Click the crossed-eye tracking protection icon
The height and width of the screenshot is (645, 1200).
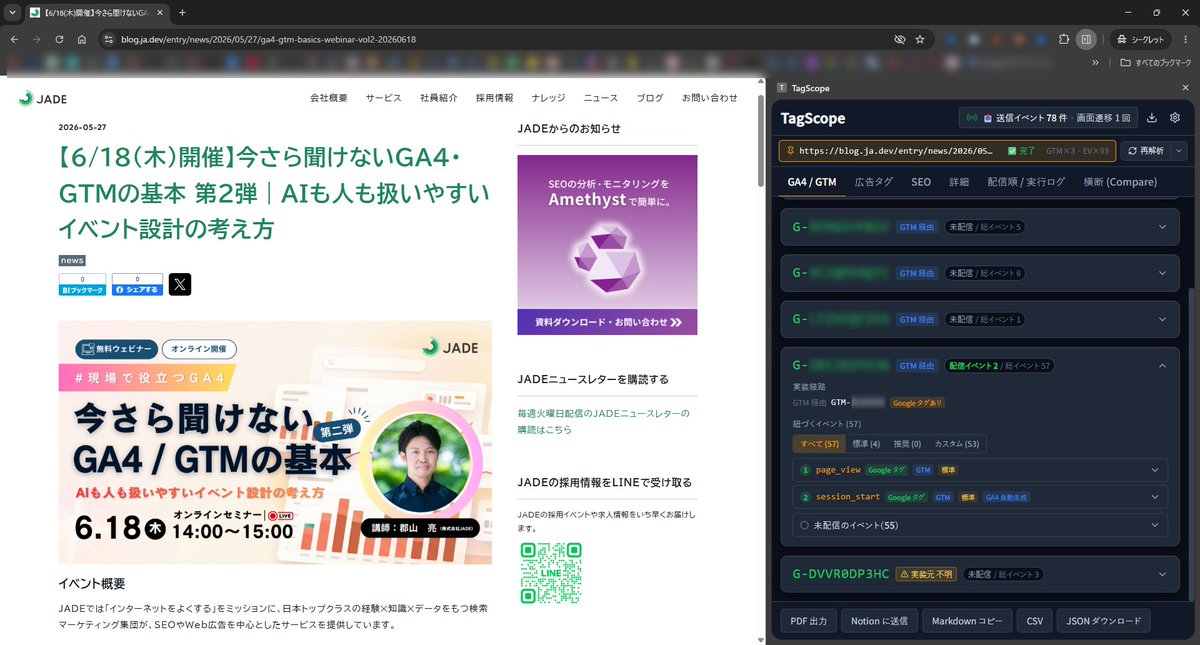pyautogui.click(x=899, y=39)
